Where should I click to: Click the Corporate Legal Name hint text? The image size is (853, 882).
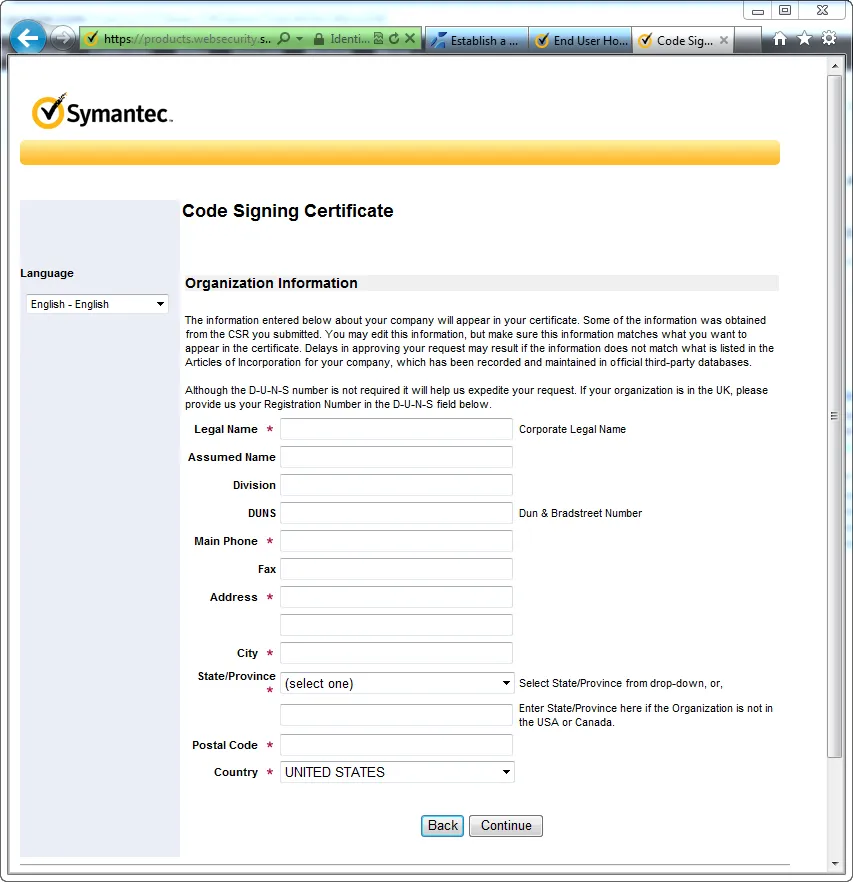tap(572, 429)
